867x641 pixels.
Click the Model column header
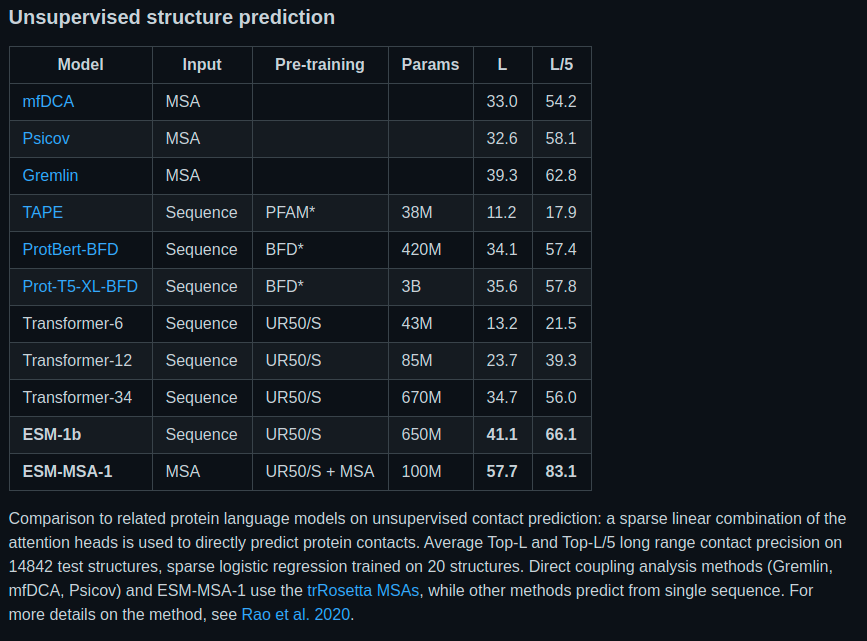coord(81,65)
